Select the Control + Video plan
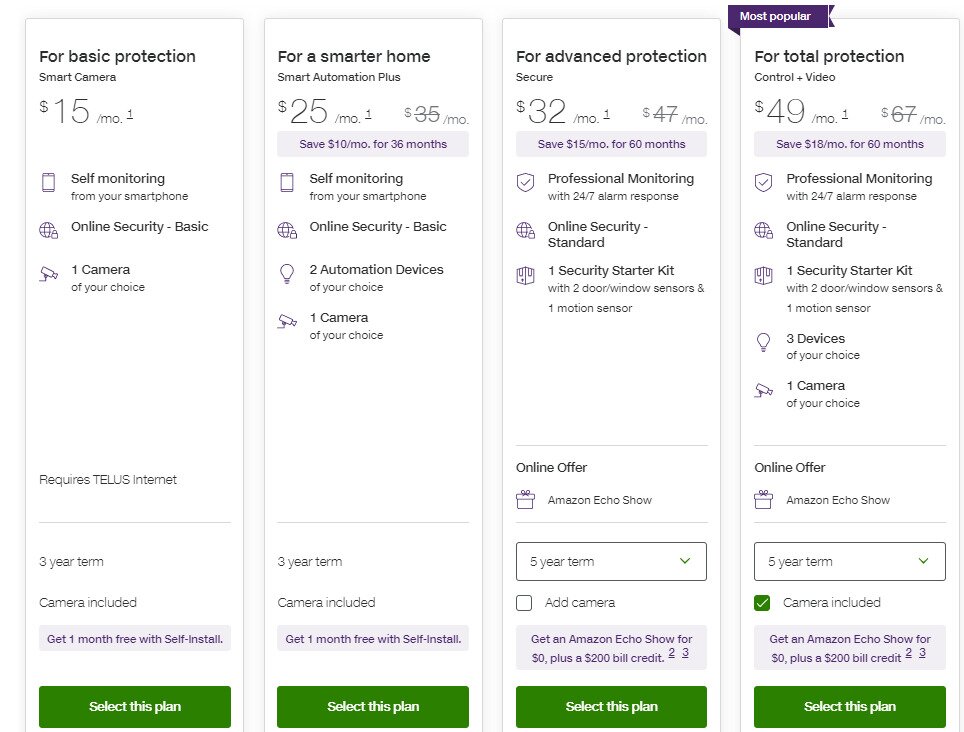964x732 pixels. click(x=849, y=707)
